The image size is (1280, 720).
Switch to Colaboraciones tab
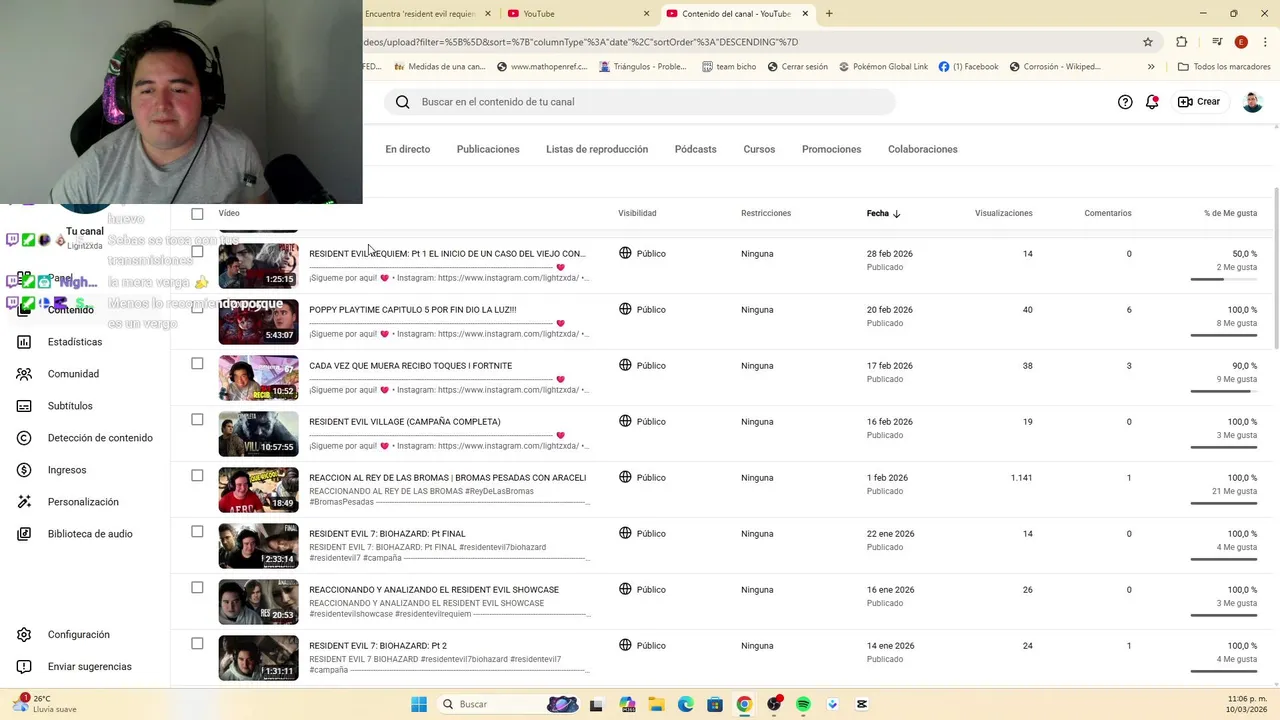pos(923,149)
